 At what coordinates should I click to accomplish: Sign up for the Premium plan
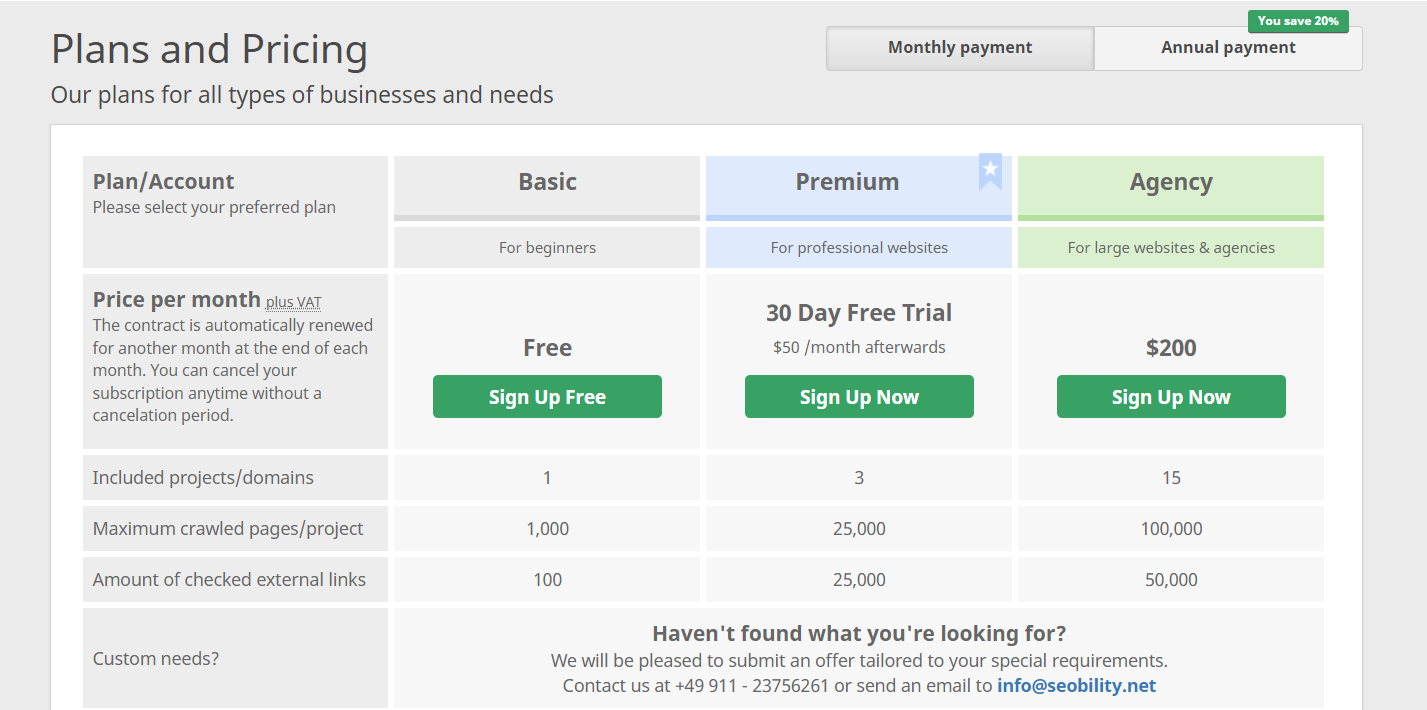coord(859,396)
